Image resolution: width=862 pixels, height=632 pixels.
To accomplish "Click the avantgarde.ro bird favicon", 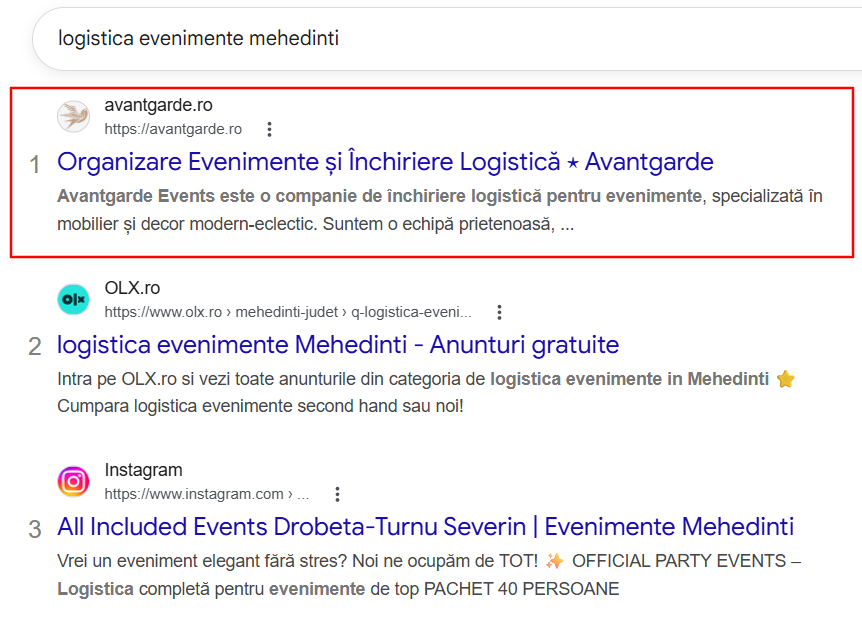I will coord(74,117).
